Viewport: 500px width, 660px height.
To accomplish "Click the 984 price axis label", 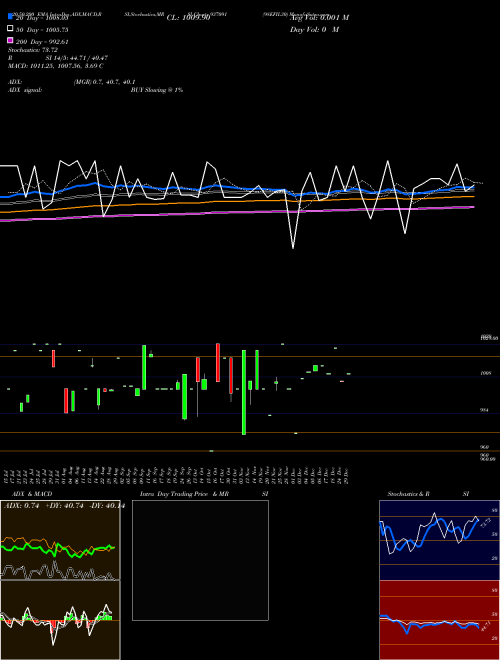I will (485, 410).
